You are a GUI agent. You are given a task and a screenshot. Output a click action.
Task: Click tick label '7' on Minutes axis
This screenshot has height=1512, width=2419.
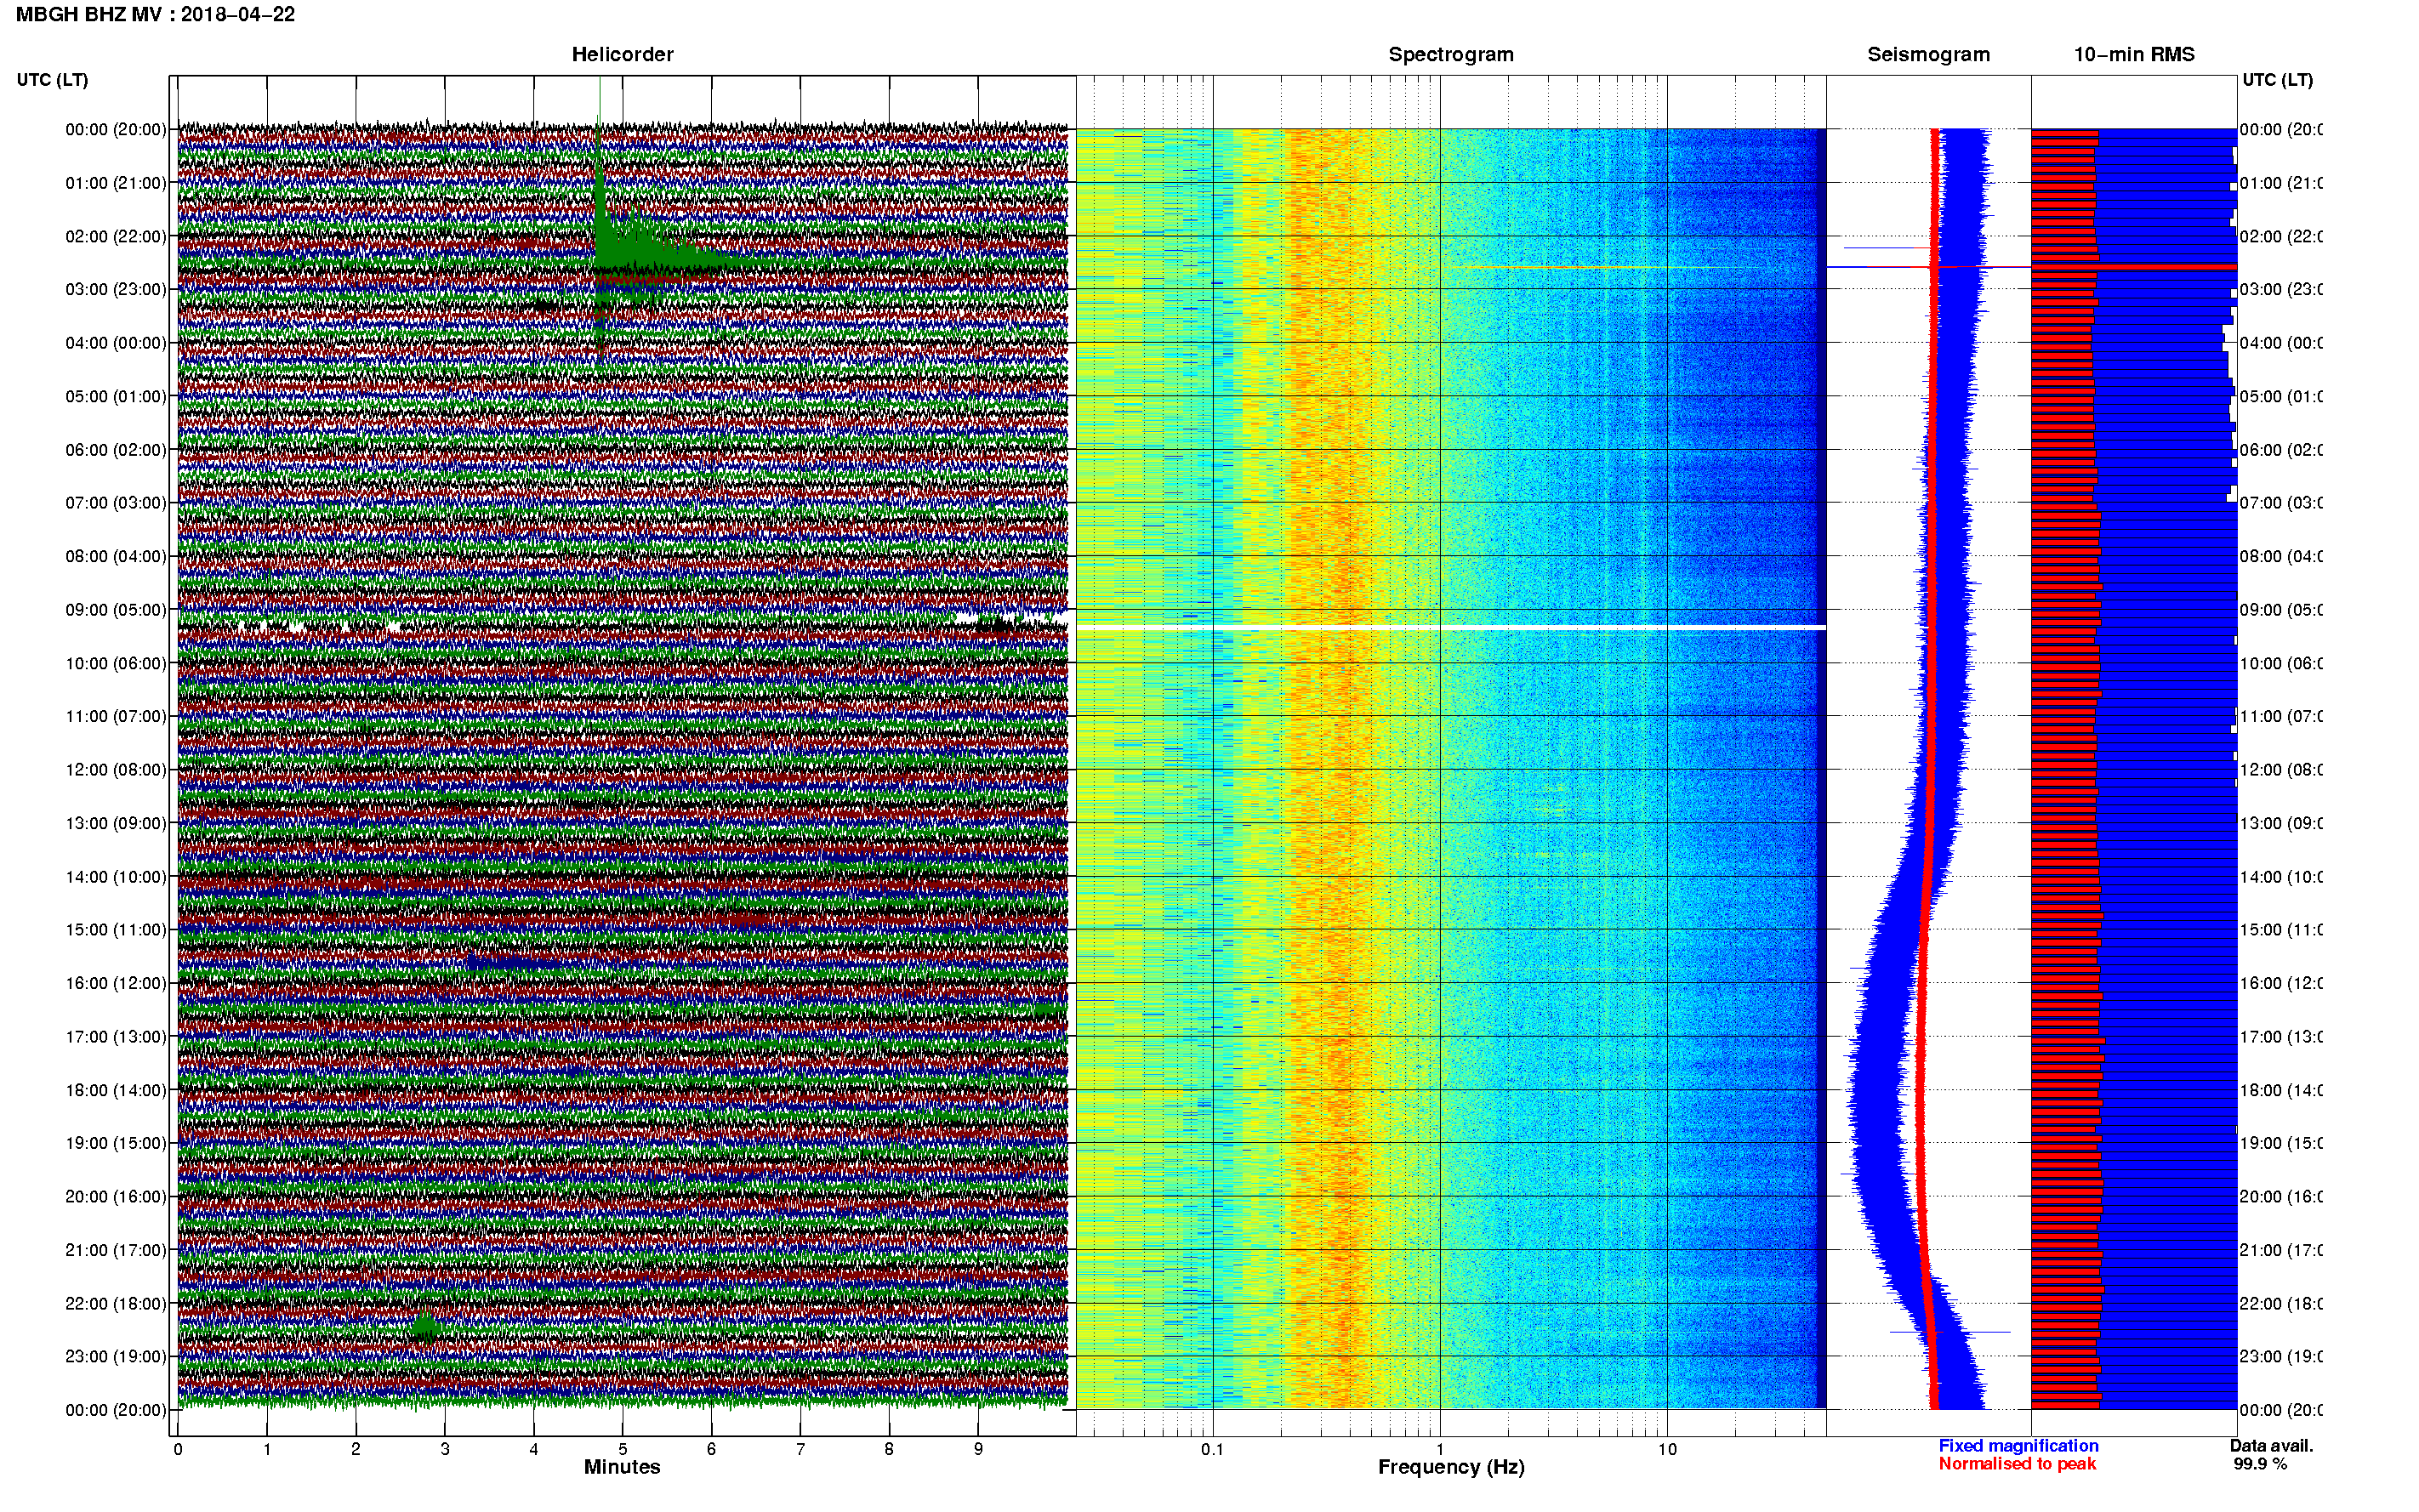pyautogui.click(x=800, y=1449)
